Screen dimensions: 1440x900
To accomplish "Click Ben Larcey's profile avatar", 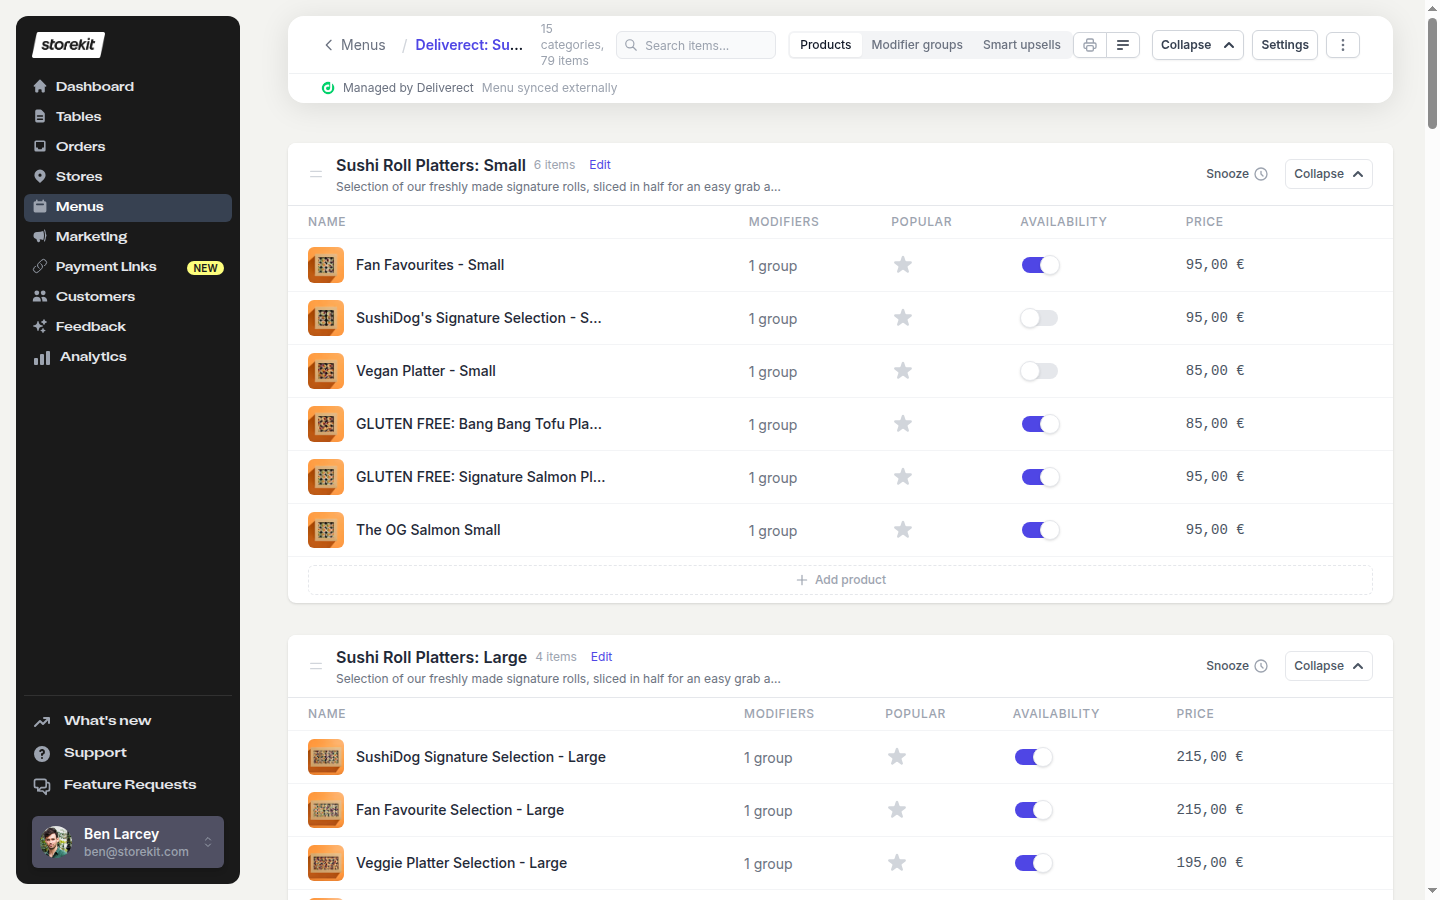I will 56,842.
